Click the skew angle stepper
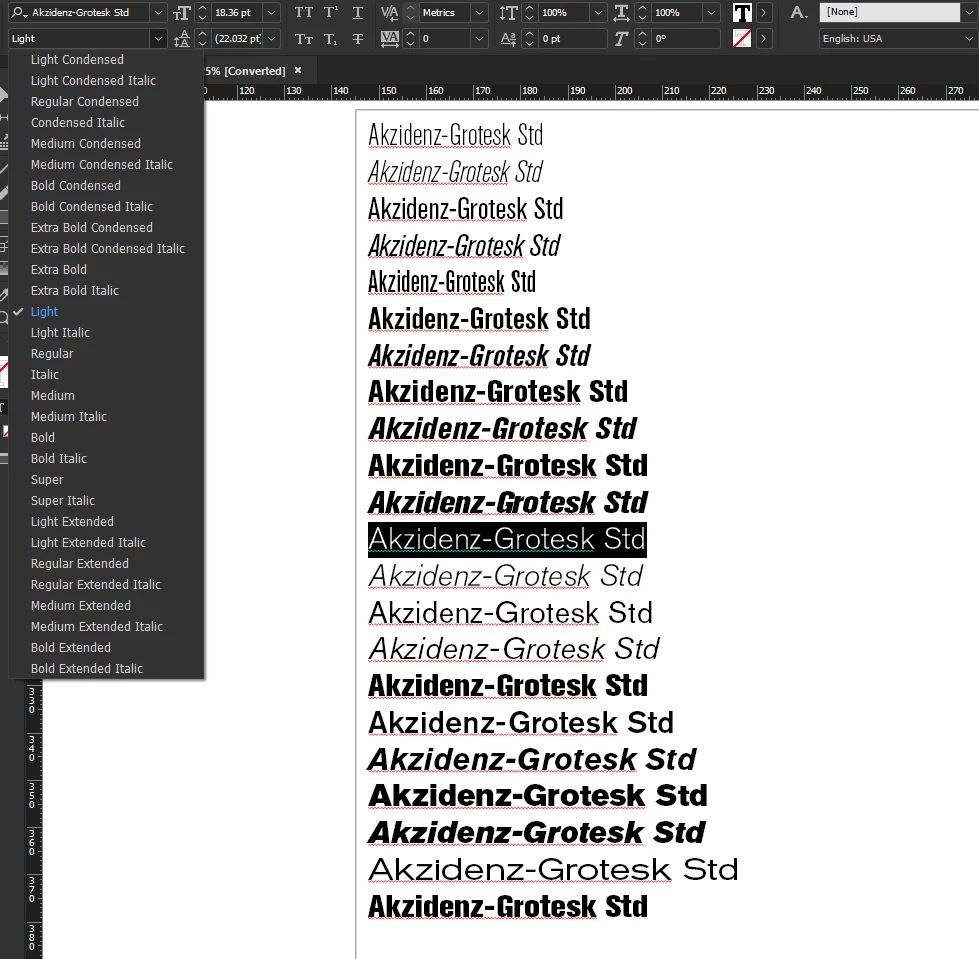Screen dimensions: 979x959 [x=642, y=39]
